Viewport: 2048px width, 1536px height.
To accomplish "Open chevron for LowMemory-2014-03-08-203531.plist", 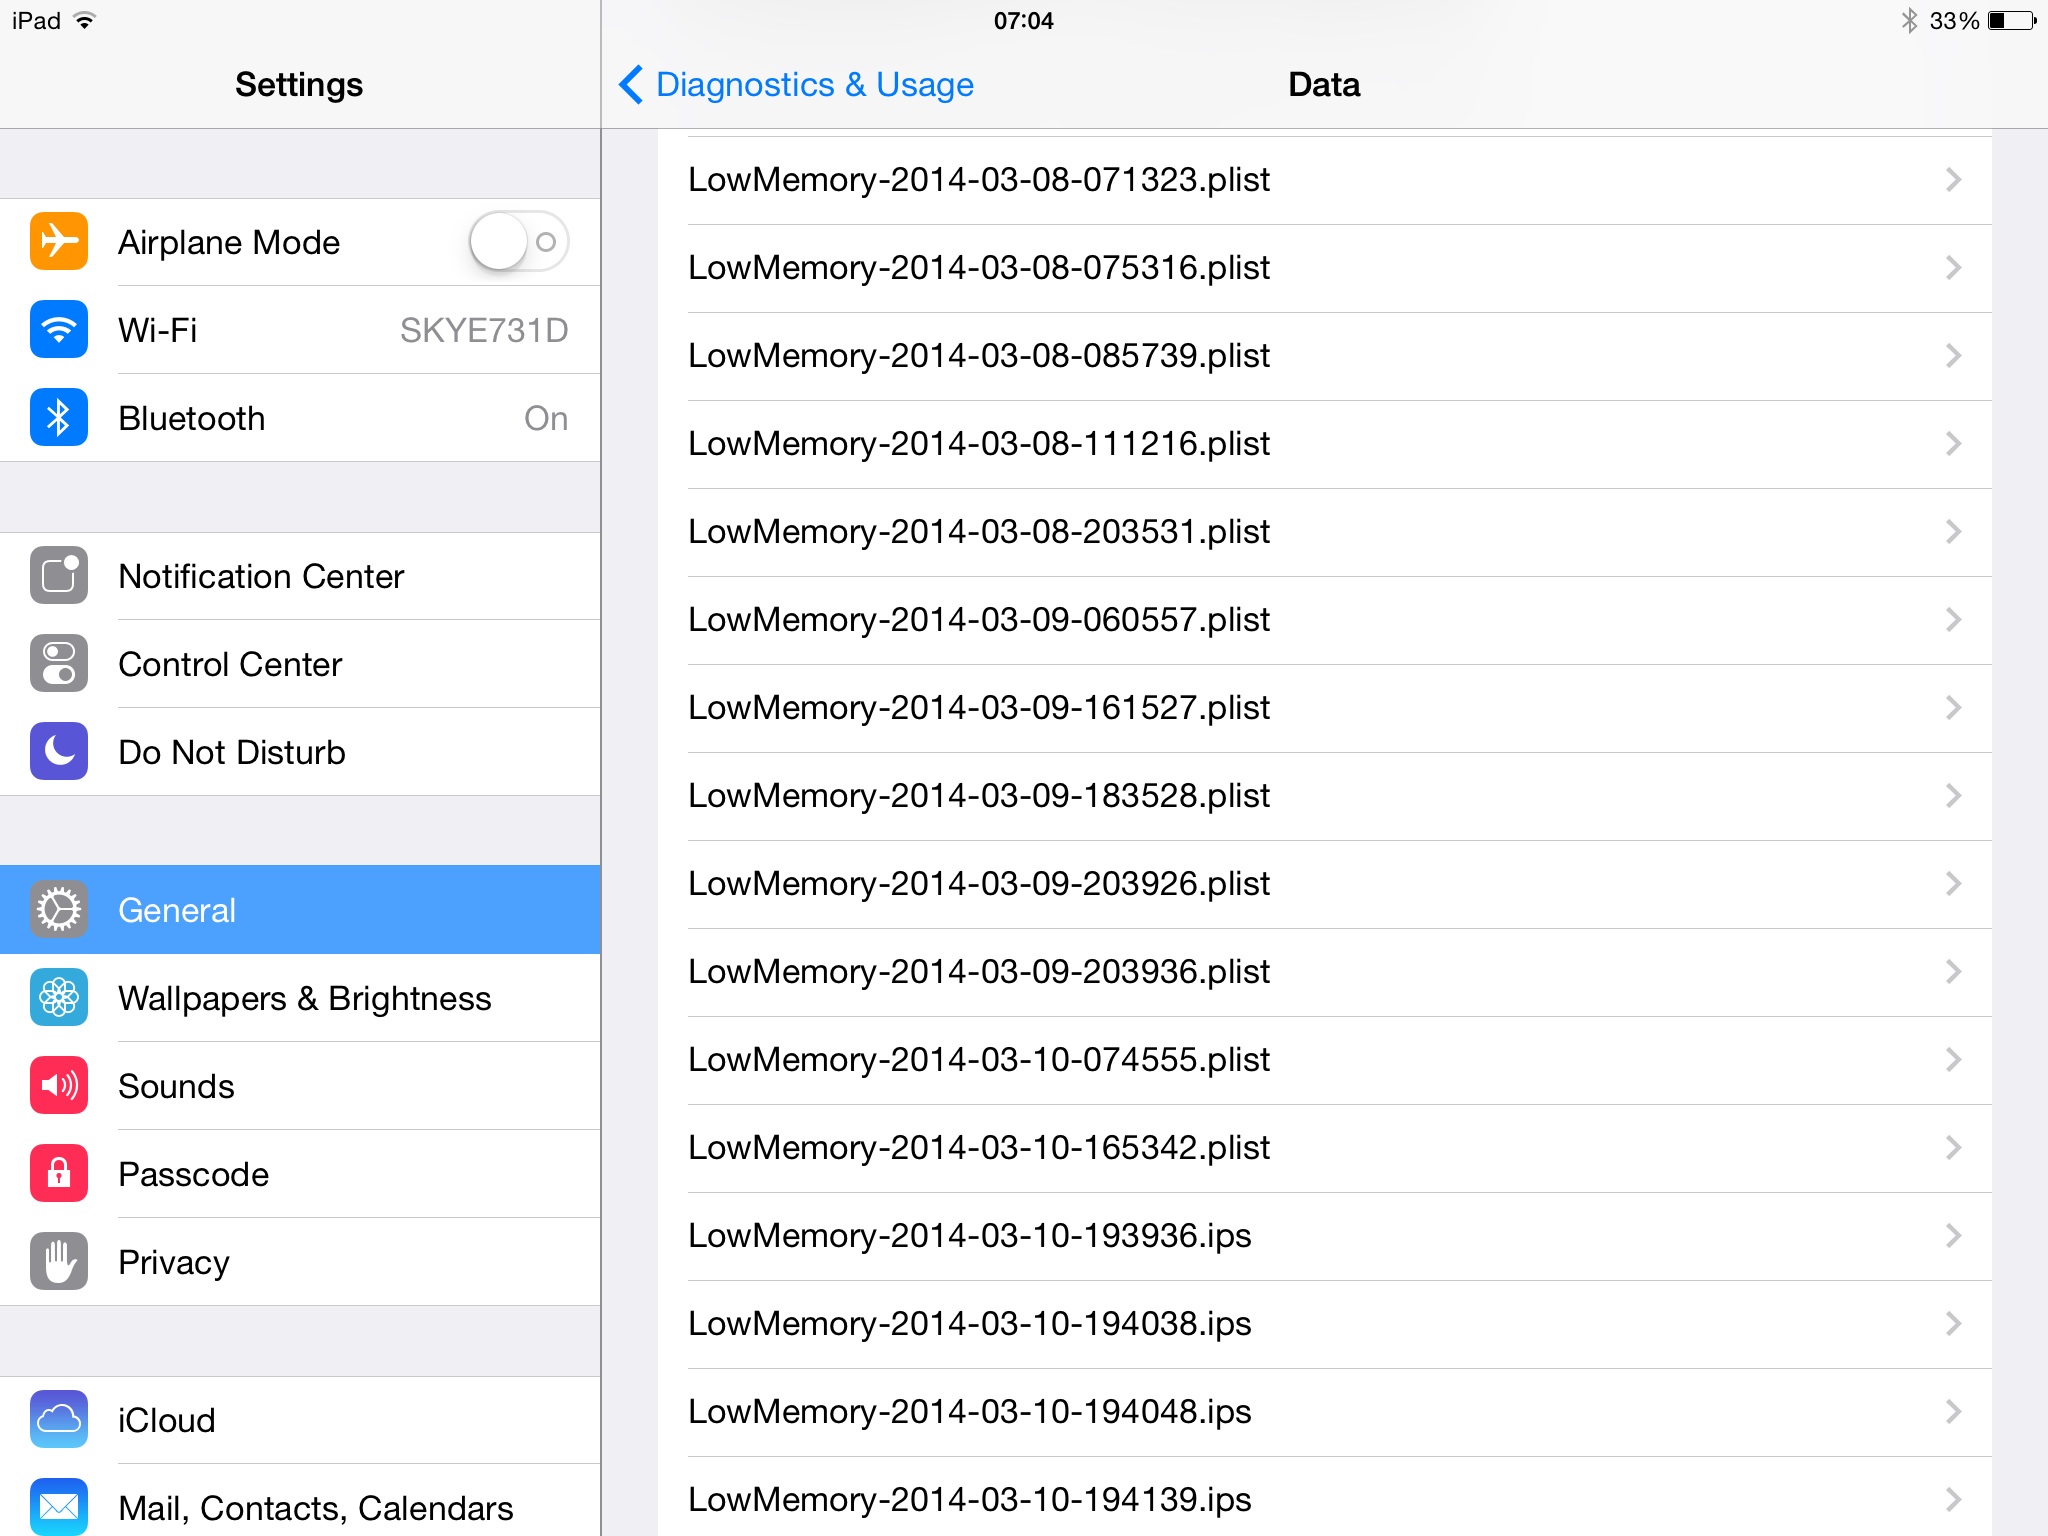I will (1953, 532).
